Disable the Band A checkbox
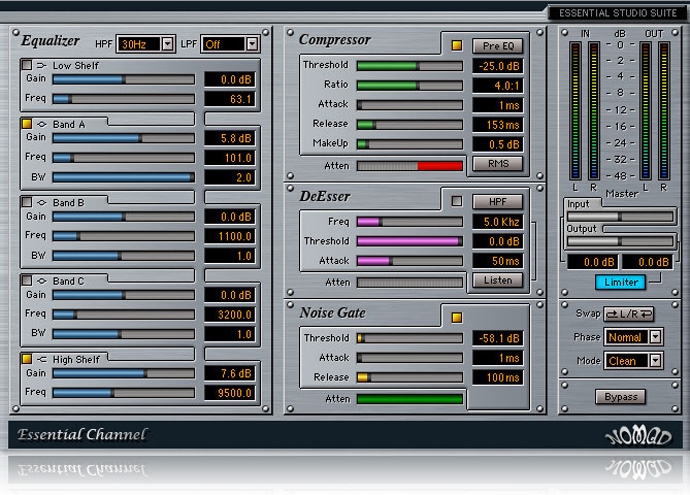The image size is (690, 495). click(27, 124)
